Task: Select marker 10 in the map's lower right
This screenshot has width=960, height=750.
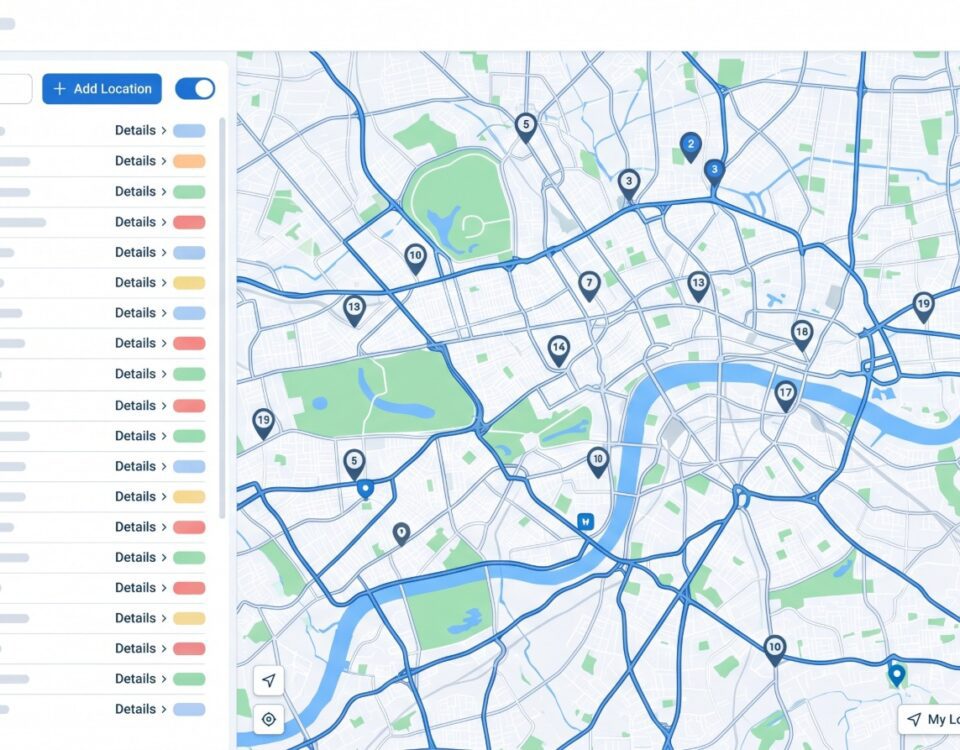Action: click(x=774, y=650)
